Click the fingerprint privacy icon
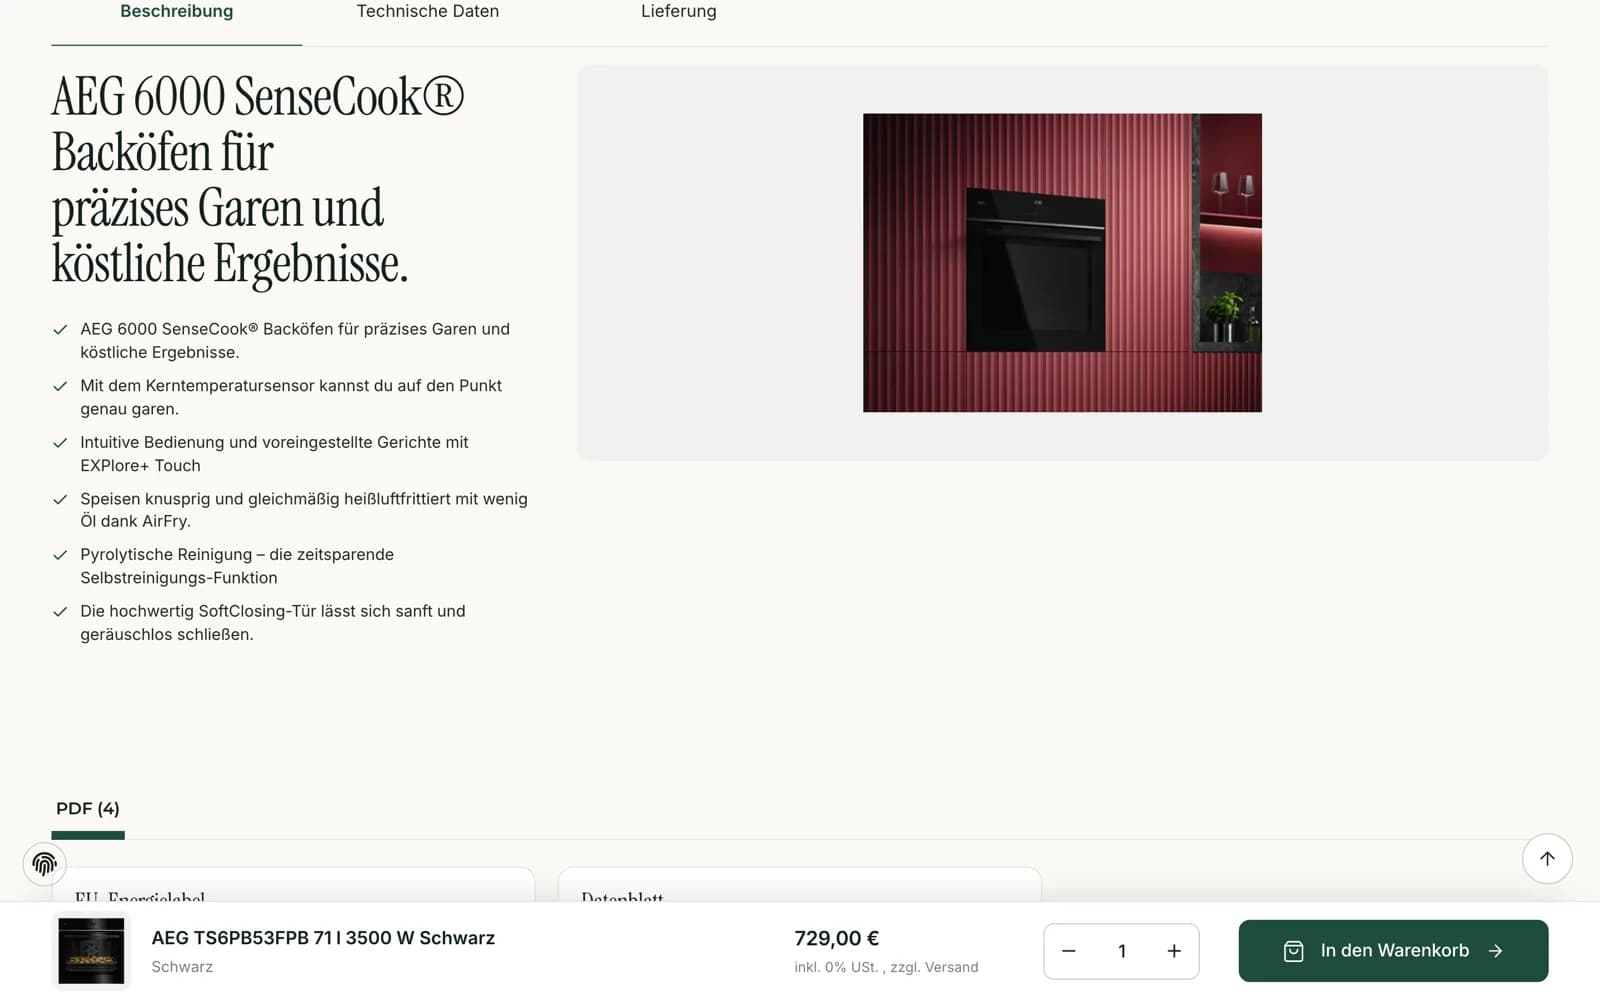 click(x=44, y=863)
